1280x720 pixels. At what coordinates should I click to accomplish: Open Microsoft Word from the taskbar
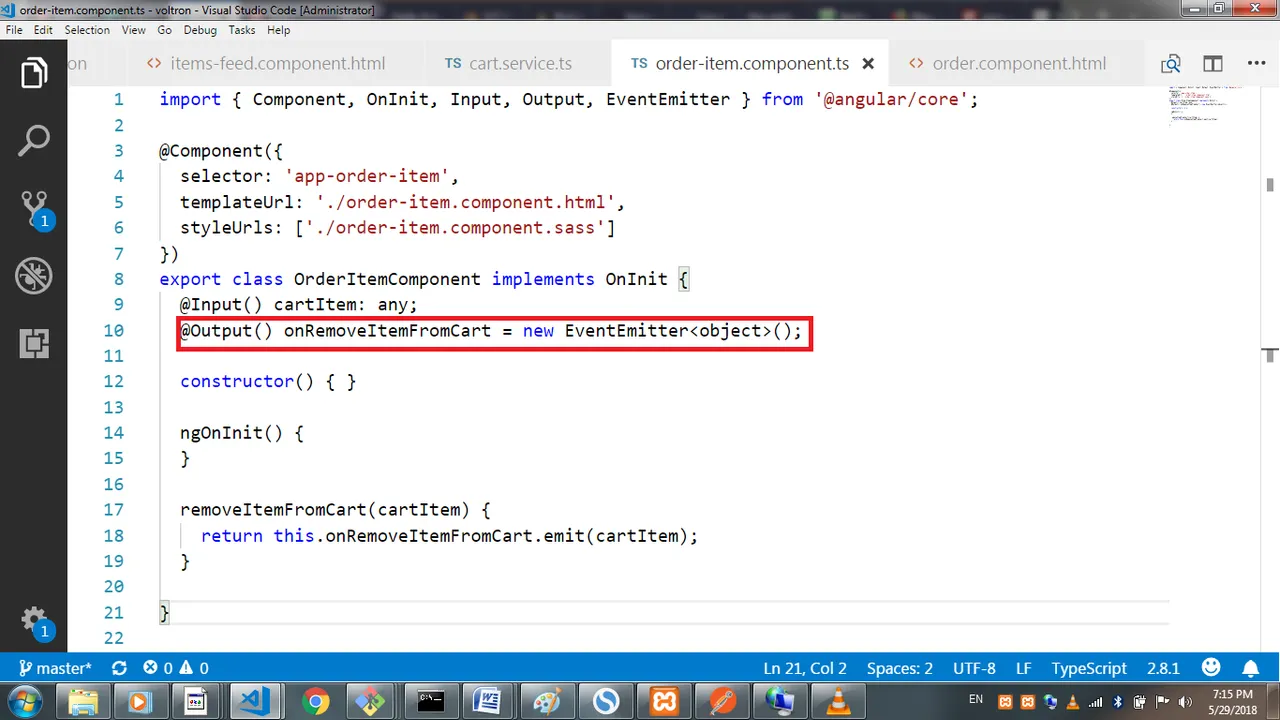click(489, 702)
